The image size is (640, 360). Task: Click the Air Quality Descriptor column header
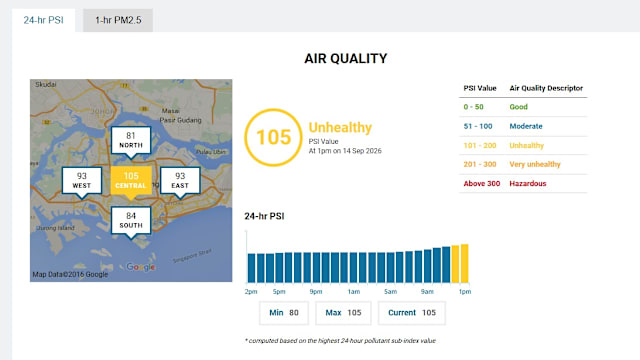(546, 88)
